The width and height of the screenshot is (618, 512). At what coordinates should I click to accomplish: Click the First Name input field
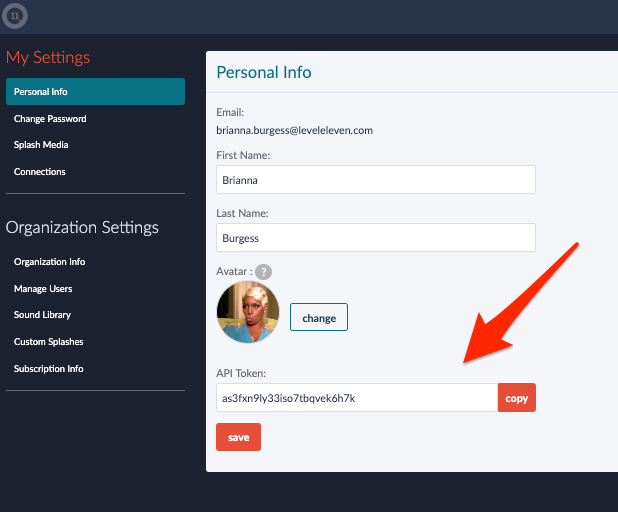point(375,180)
